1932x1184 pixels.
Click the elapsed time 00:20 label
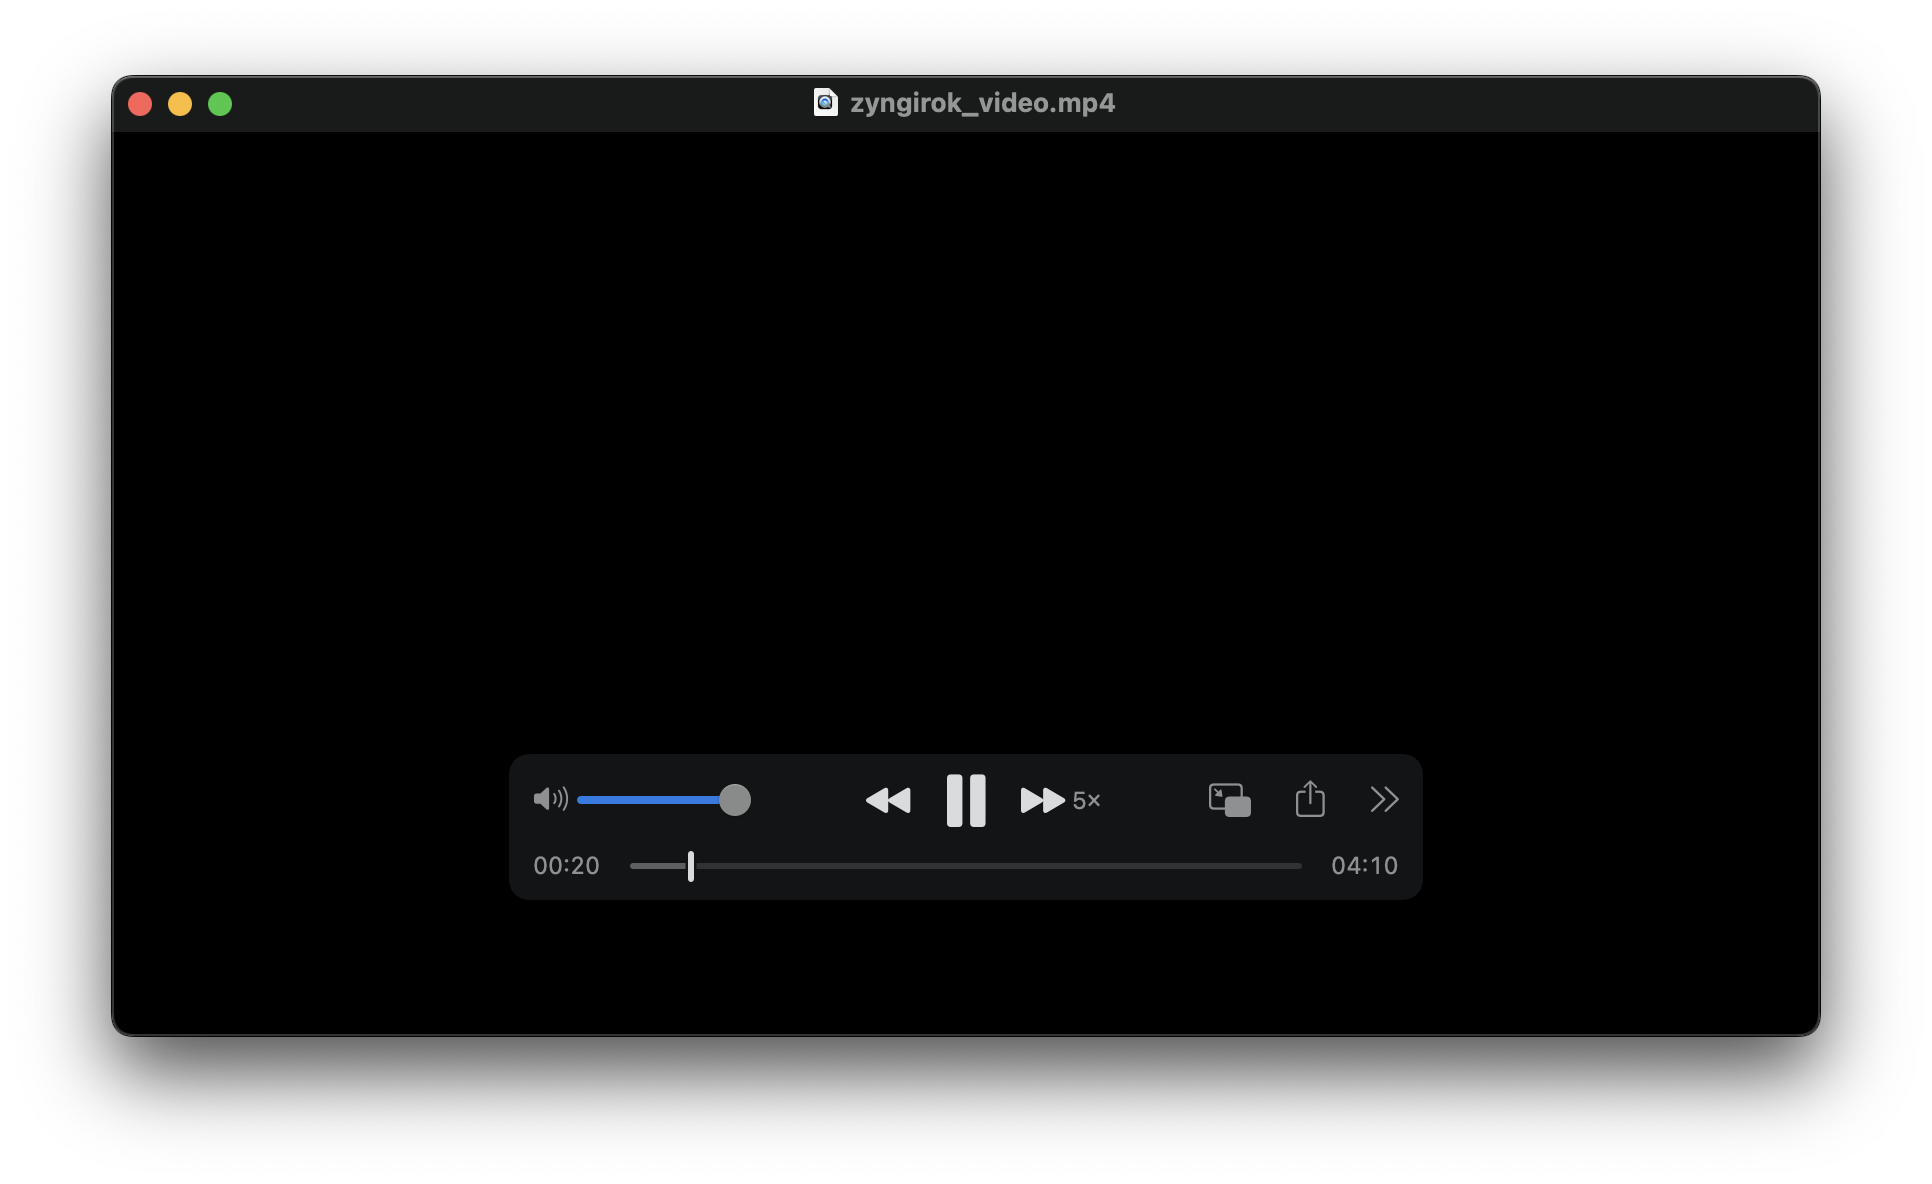click(x=566, y=866)
